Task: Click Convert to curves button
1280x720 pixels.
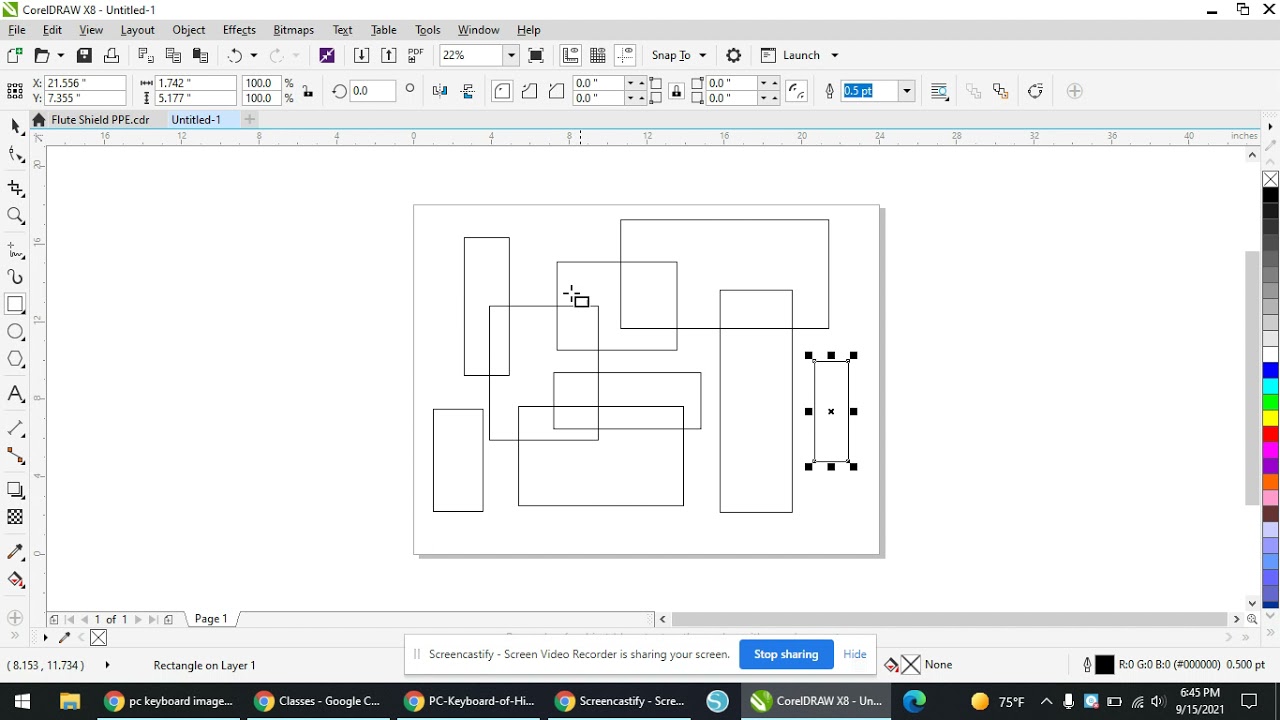Action: pos(1035,91)
